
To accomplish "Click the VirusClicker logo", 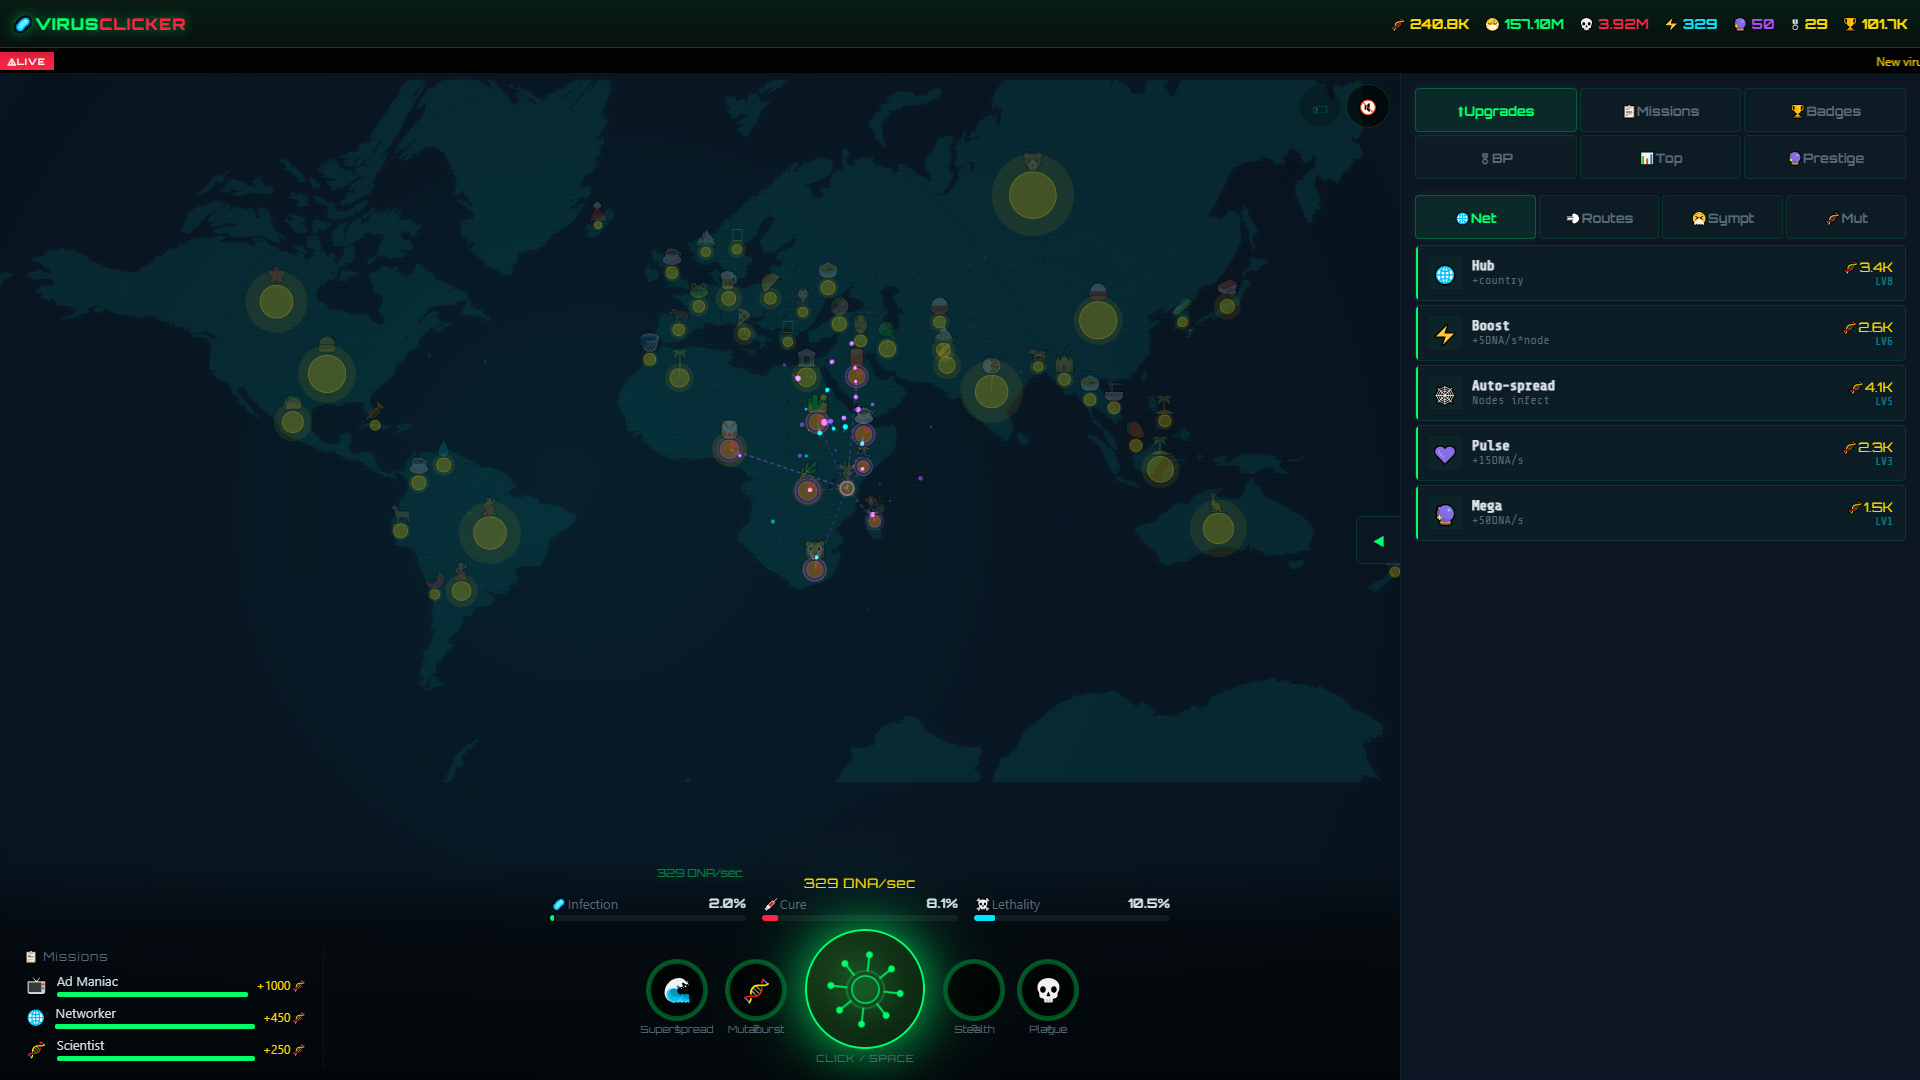I will click(100, 24).
